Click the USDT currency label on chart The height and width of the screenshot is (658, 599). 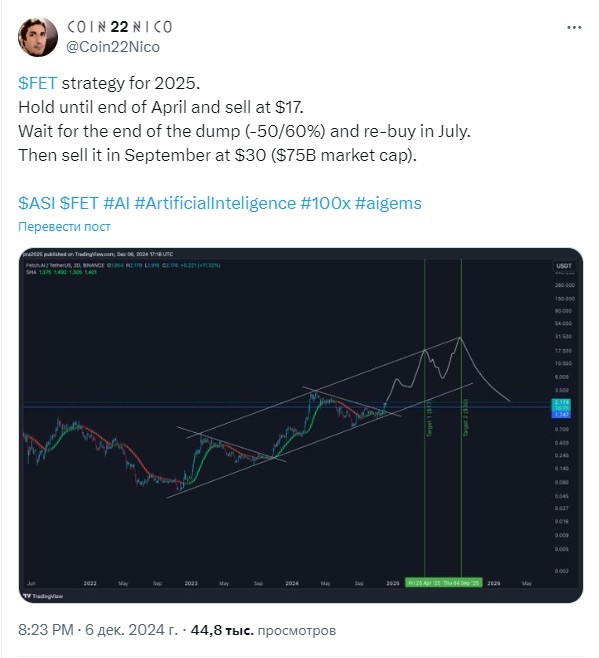(x=563, y=266)
